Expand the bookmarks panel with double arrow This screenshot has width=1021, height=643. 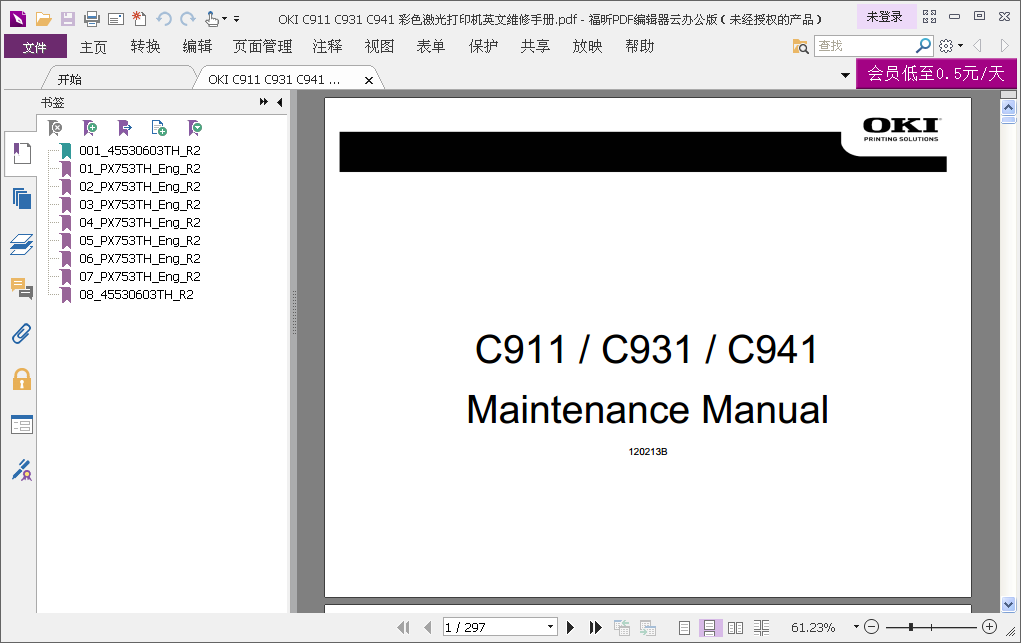point(264,102)
